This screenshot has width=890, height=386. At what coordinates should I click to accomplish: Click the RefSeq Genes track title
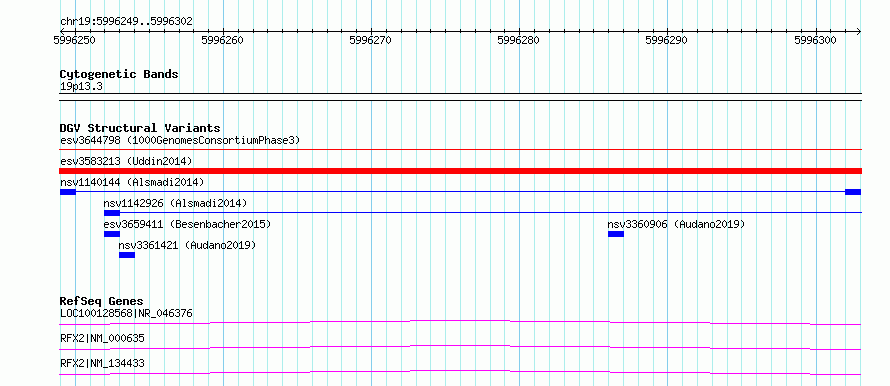(x=102, y=301)
